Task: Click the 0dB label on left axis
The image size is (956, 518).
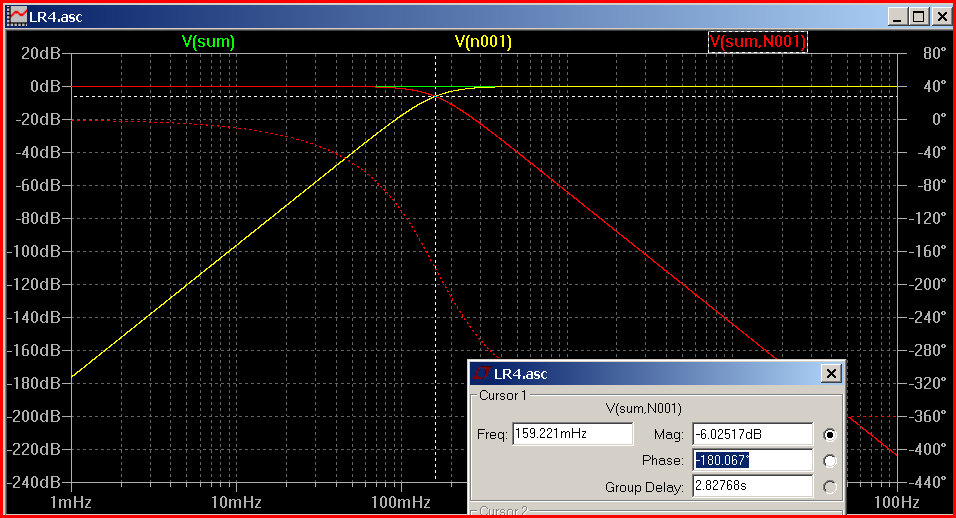Action: 46,87
